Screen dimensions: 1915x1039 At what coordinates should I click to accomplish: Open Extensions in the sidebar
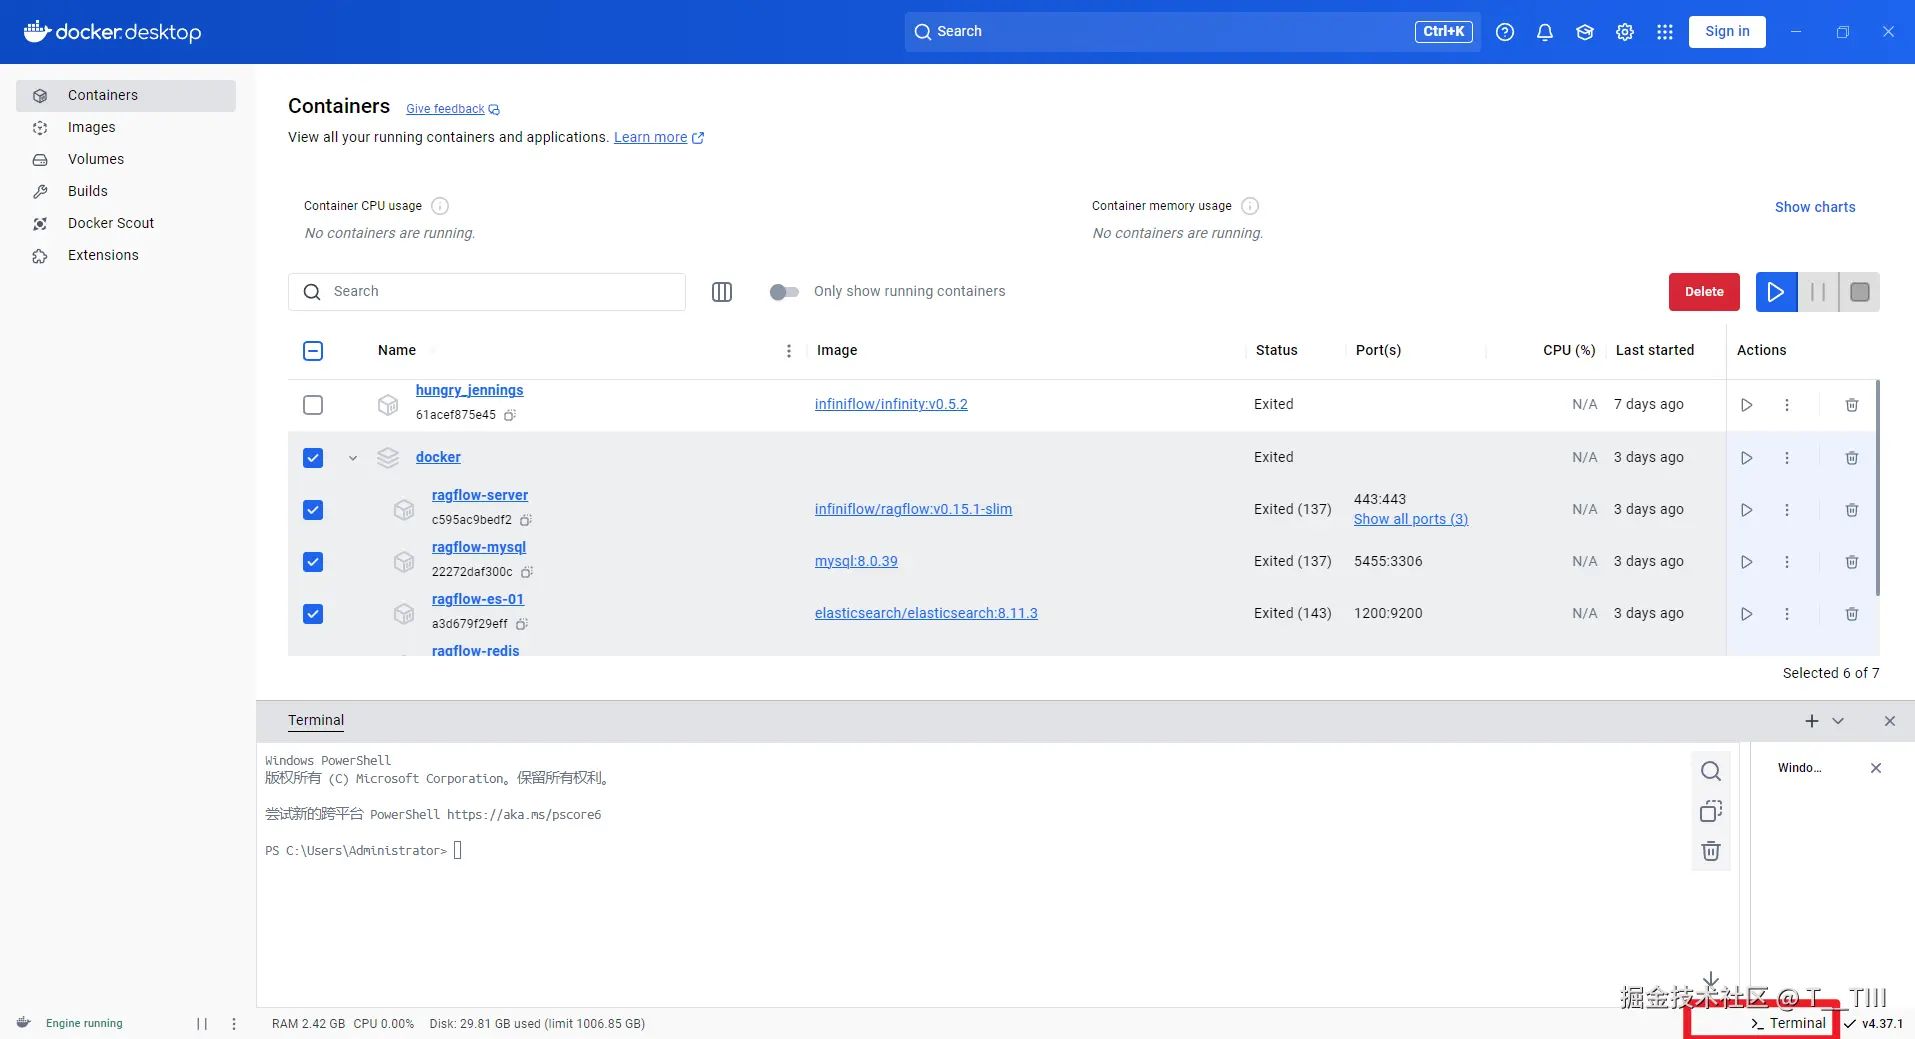pos(126,256)
